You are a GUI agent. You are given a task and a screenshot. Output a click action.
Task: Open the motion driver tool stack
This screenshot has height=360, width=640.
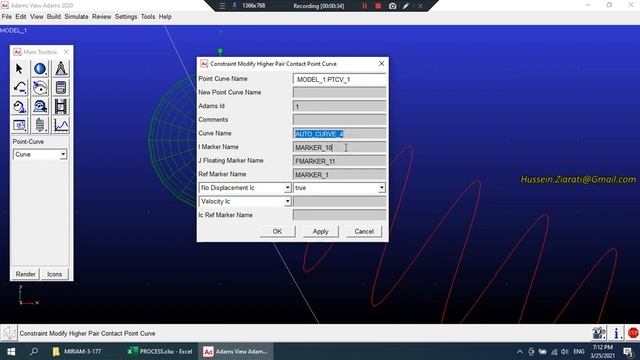tap(40, 107)
